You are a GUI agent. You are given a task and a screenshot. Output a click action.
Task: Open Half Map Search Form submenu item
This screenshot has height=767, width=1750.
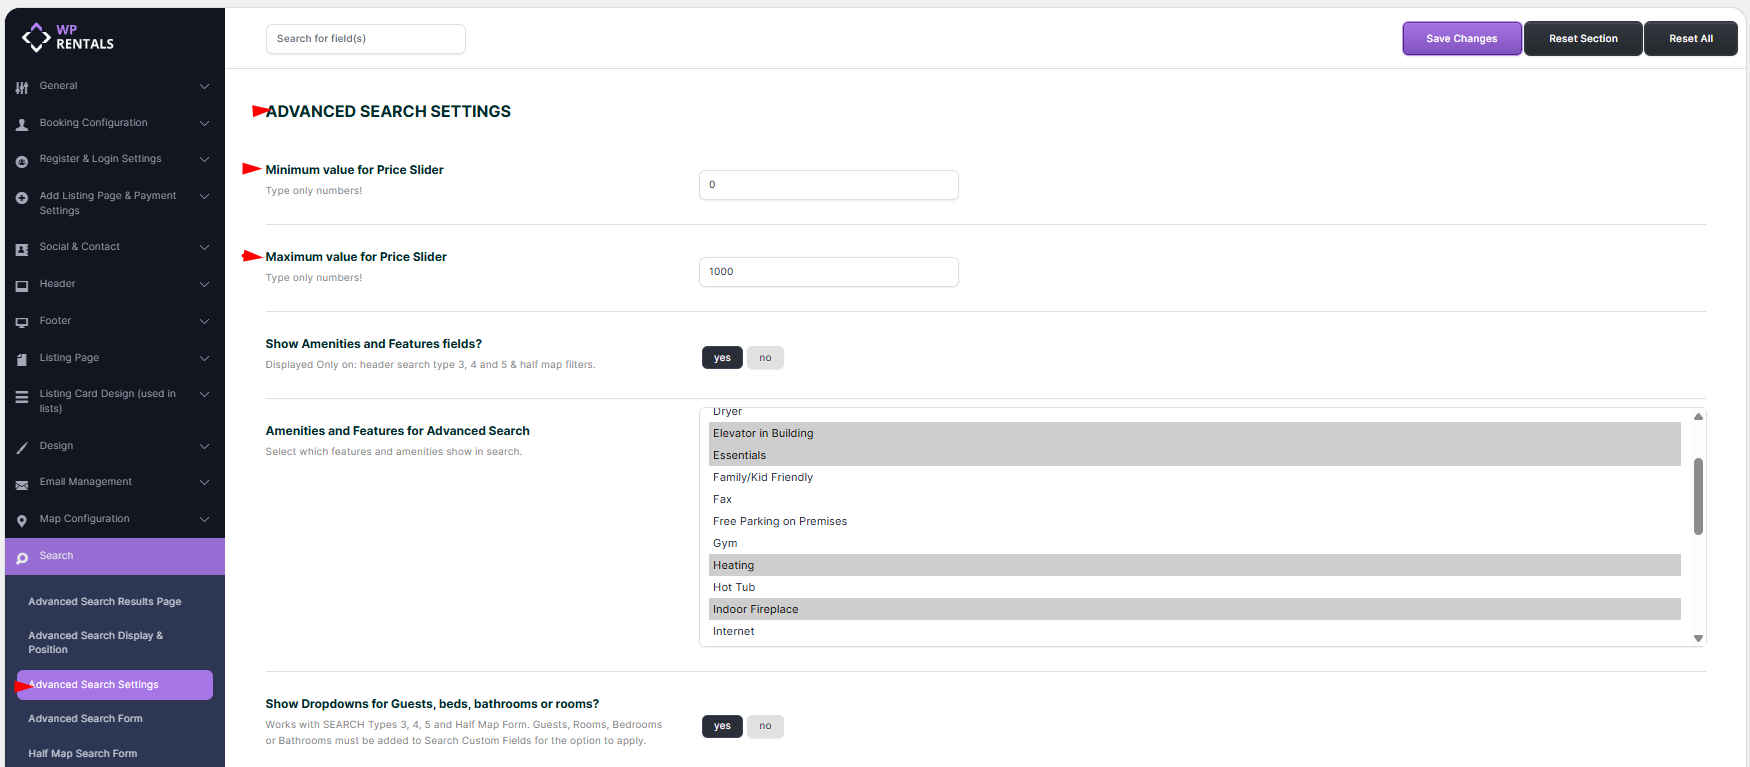pyautogui.click(x=83, y=754)
